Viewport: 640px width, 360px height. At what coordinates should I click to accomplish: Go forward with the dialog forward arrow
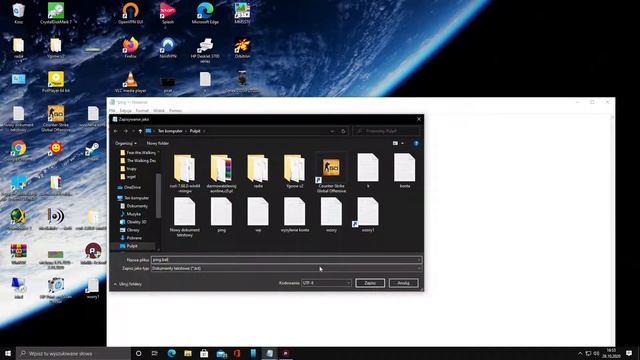126,131
